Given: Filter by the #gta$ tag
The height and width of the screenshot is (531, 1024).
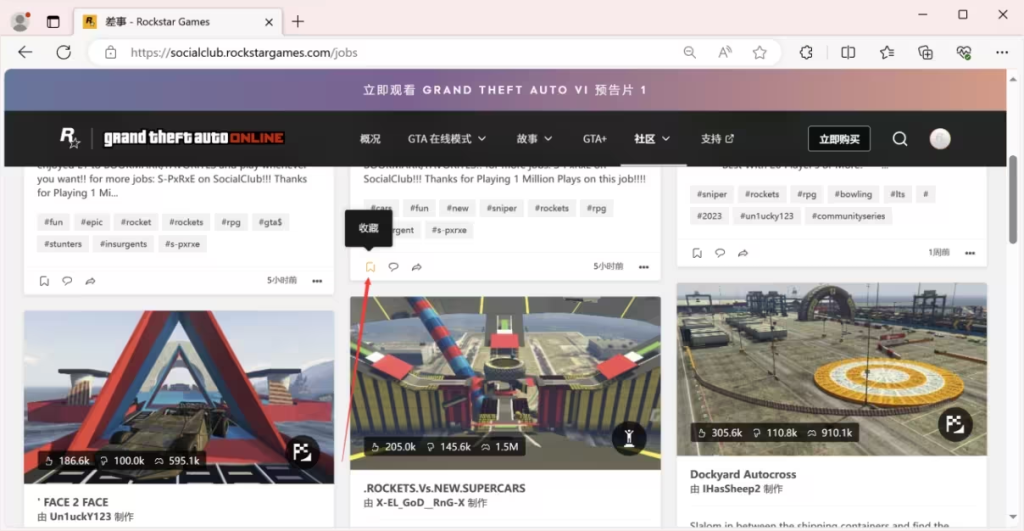Looking at the screenshot, I should pyautogui.click(x=270, y=222).
